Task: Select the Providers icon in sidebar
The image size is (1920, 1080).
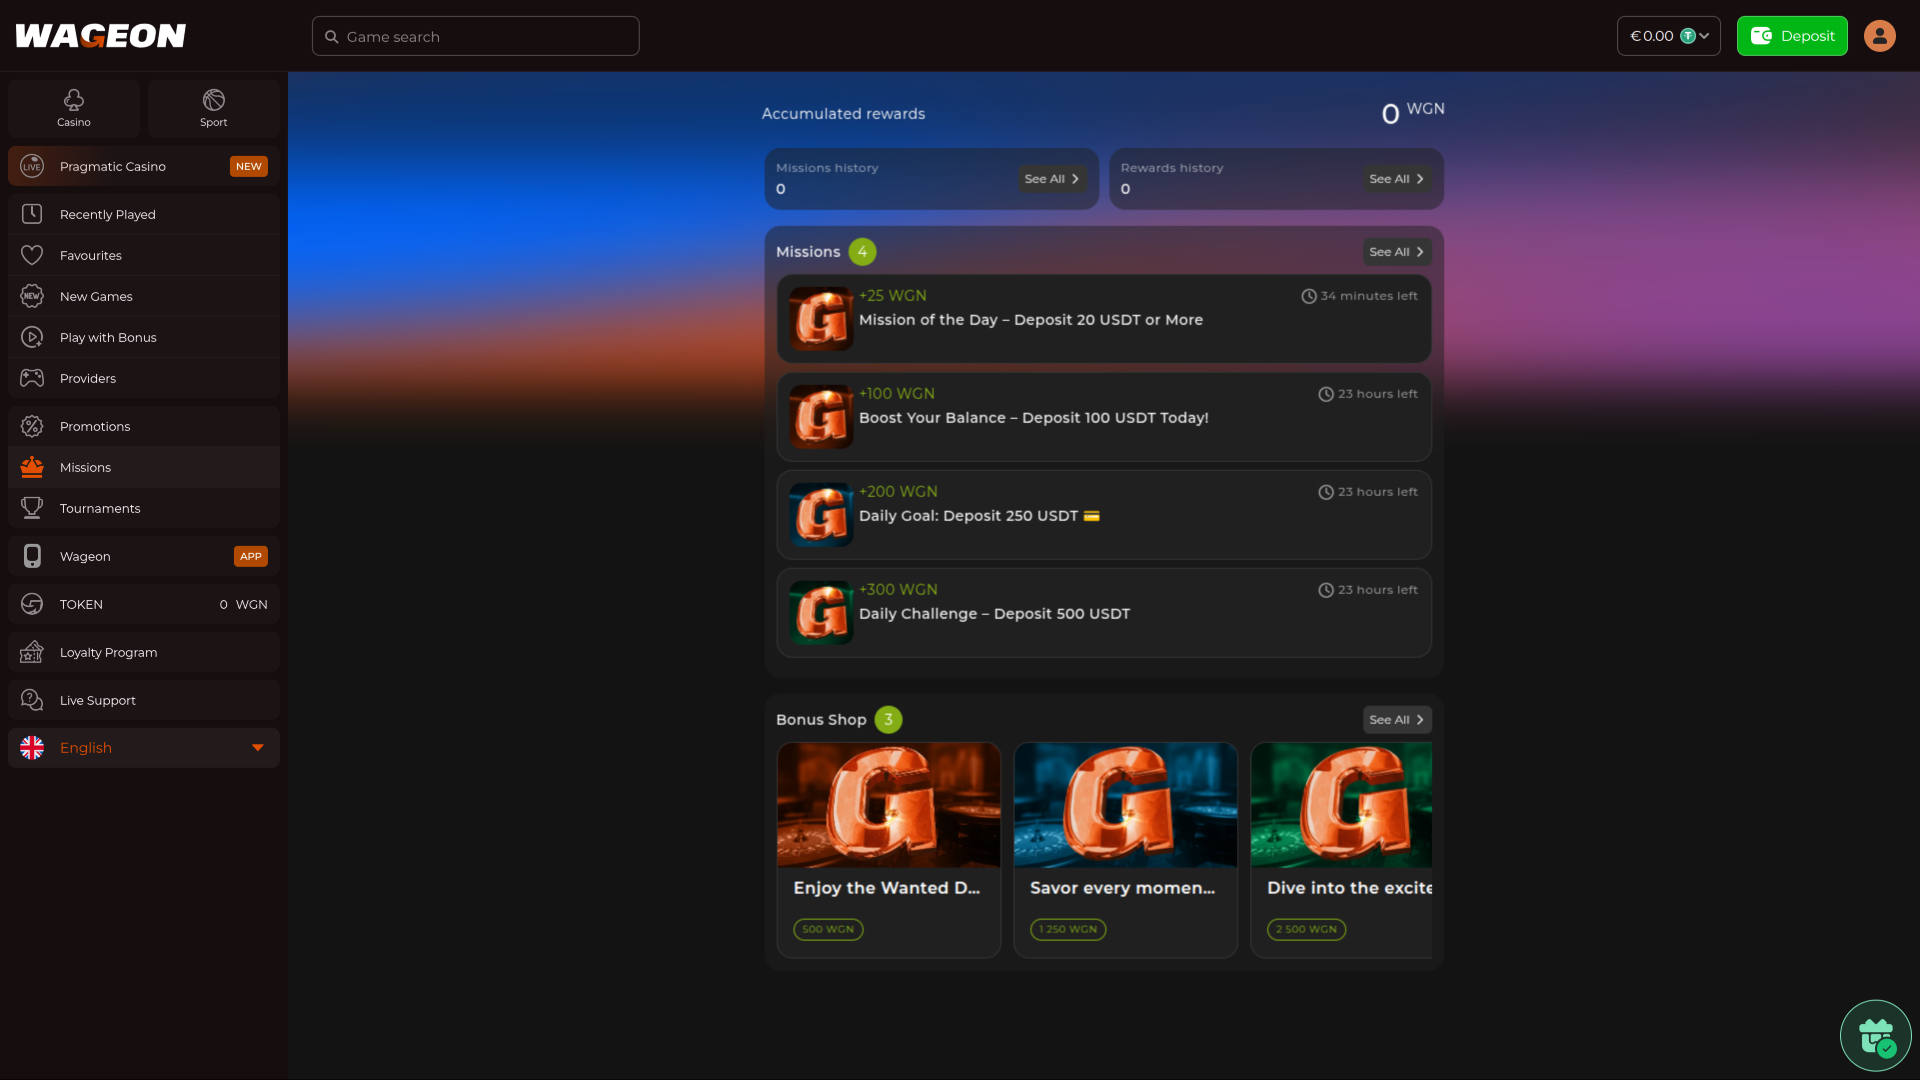Action: tap(32, 378)
